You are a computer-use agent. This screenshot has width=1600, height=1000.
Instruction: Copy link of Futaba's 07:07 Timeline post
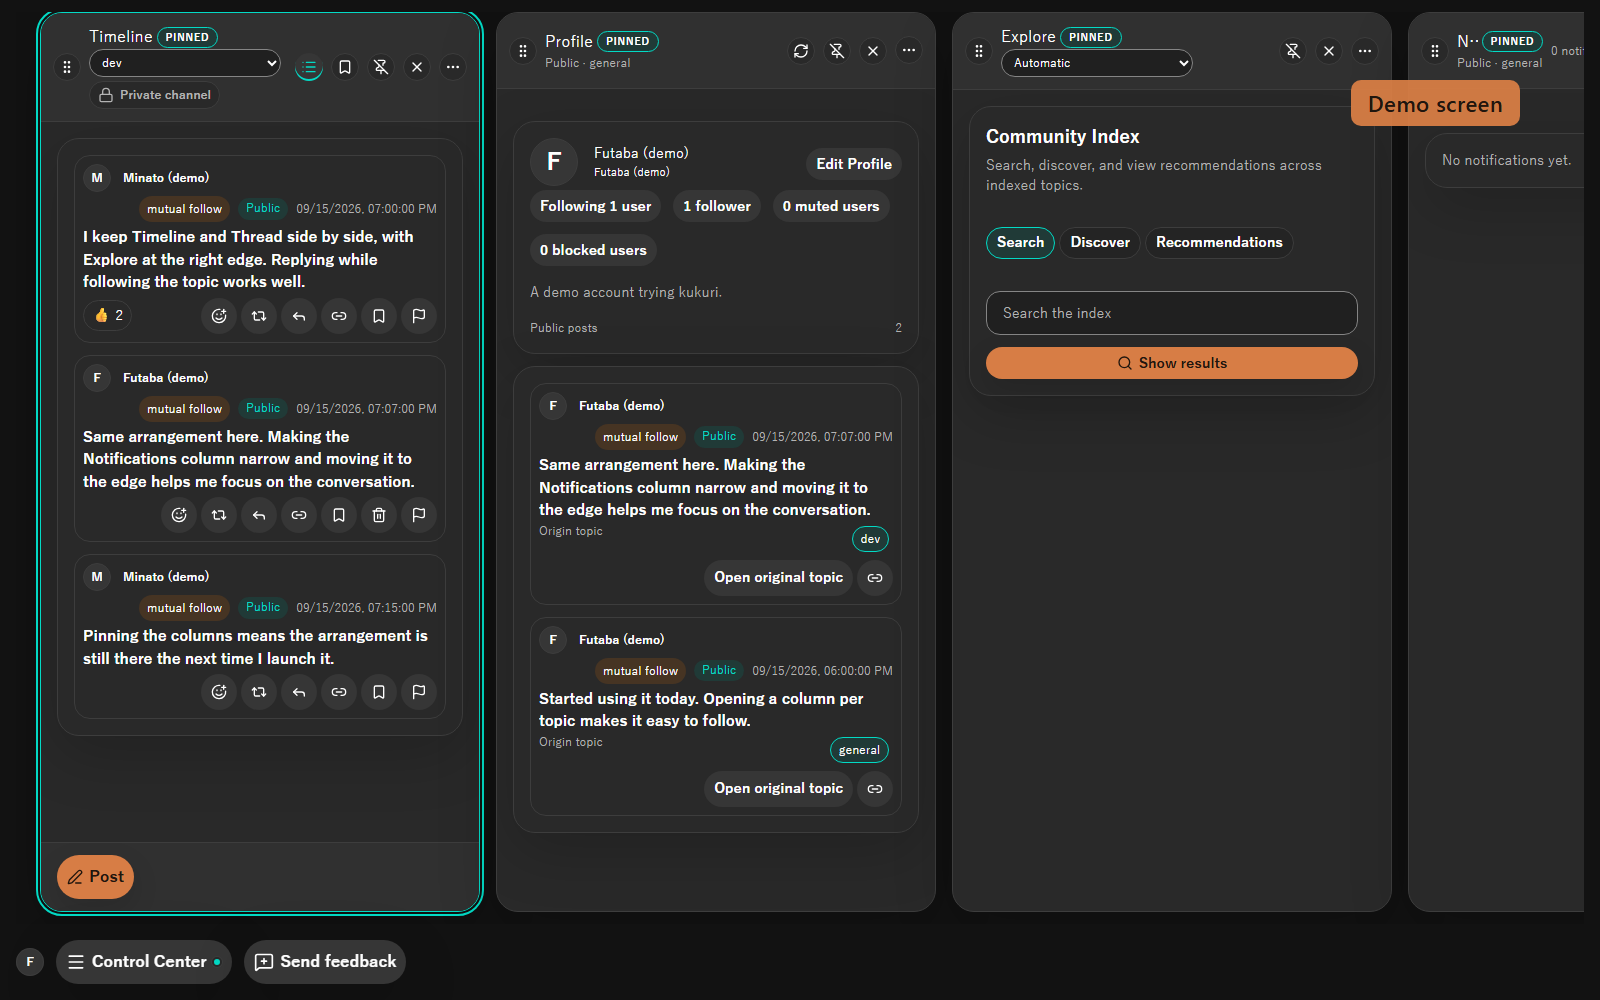299,515
